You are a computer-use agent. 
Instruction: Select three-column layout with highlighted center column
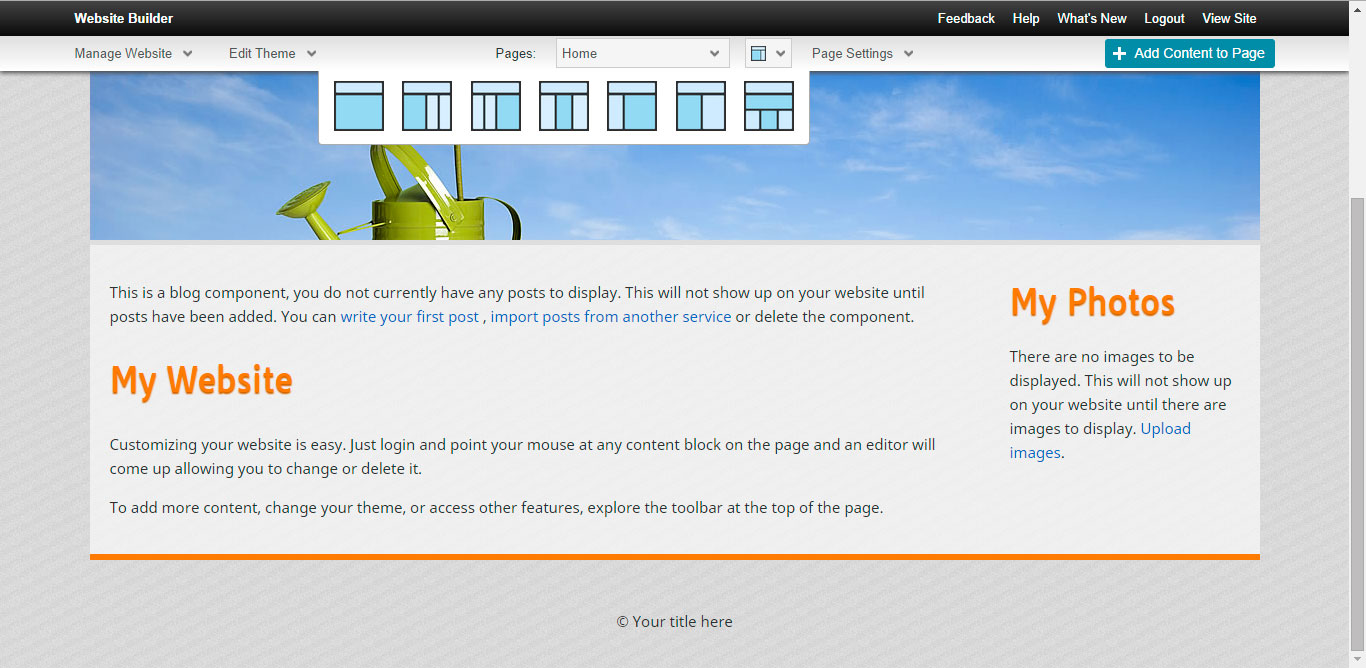pos(564,106)
